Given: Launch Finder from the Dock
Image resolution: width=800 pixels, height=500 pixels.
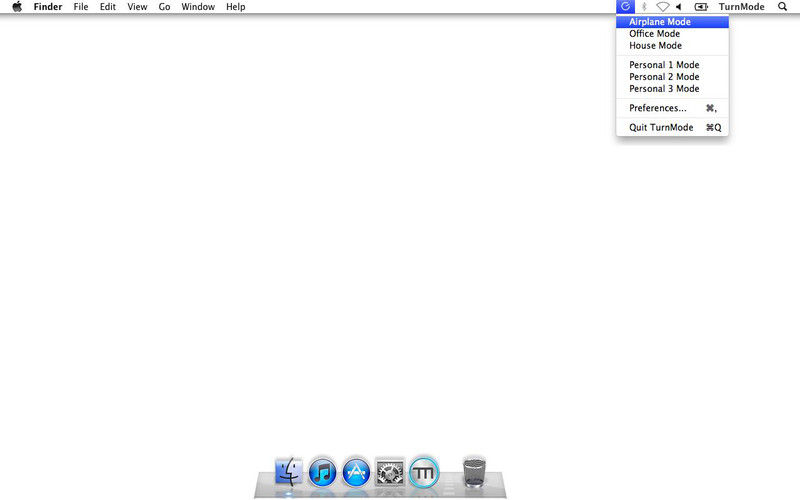Looking at the screenshot, I should (289, 471).
